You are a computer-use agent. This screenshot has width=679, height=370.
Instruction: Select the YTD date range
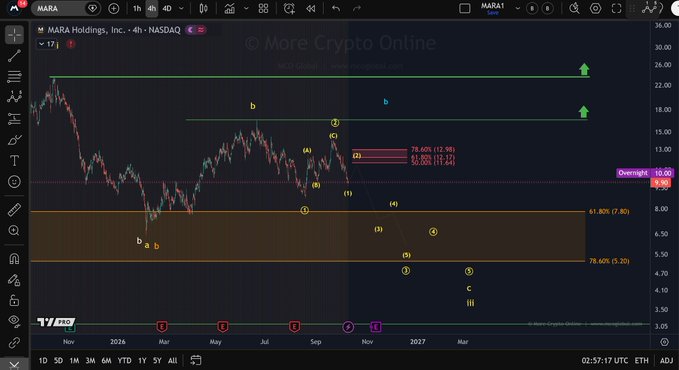pyautogui.click(x=124, y=360)
